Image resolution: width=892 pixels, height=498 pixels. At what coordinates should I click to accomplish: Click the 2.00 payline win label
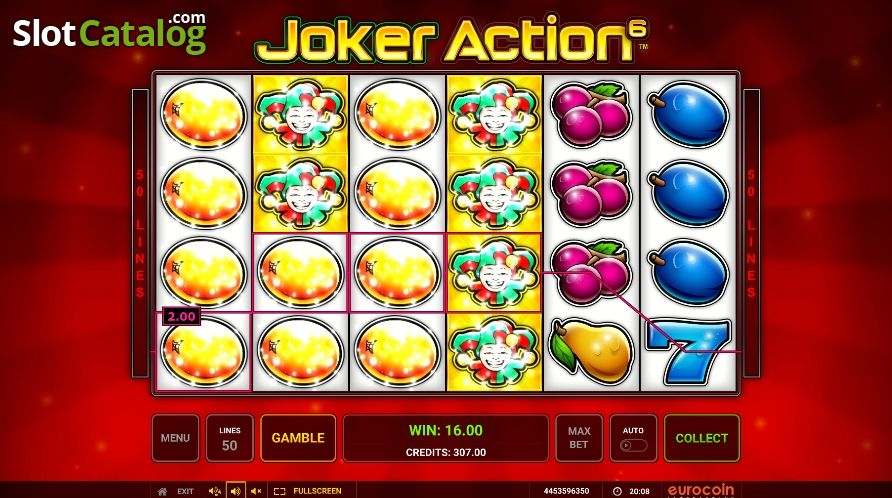tap(181, 316)
